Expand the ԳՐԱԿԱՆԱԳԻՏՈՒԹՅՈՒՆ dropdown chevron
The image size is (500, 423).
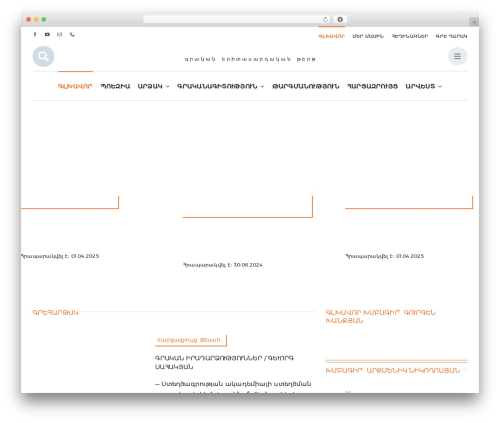point(262,87)
